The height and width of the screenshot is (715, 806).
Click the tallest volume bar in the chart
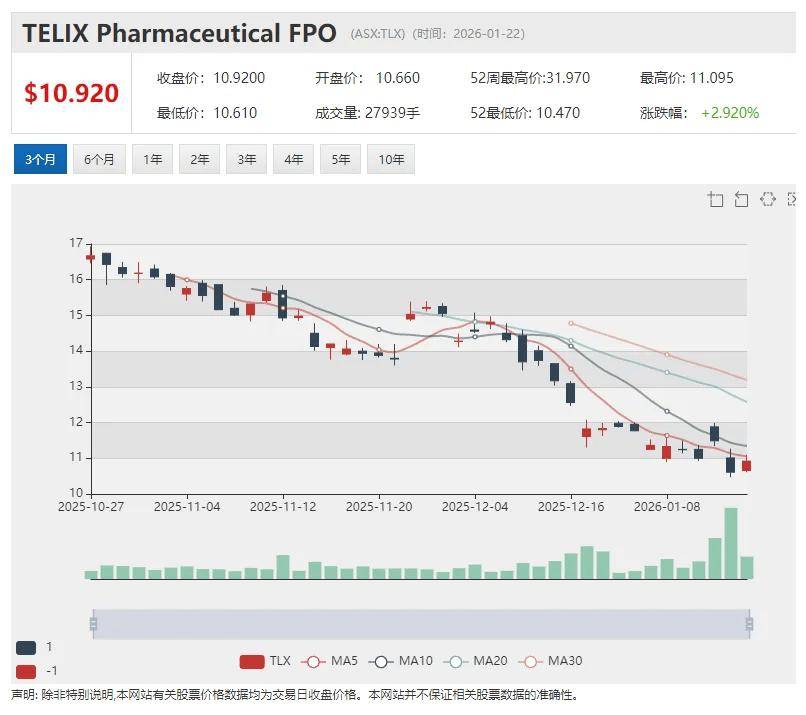[x=731, y=543]
